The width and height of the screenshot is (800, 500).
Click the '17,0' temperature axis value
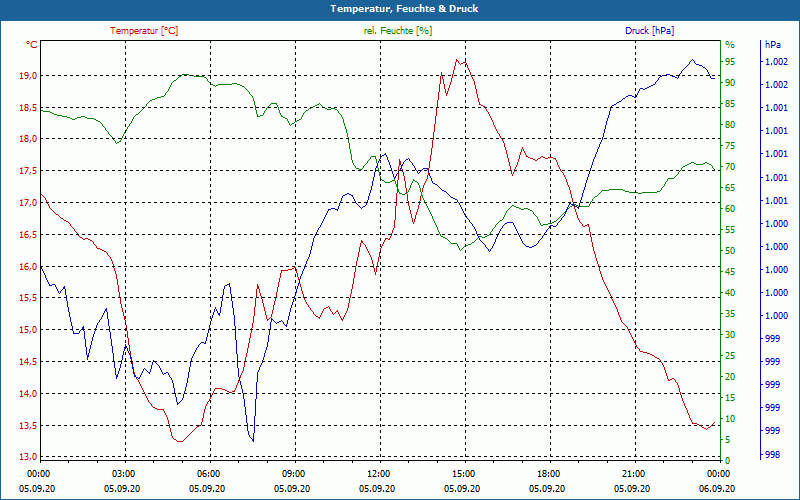(29, 203)
